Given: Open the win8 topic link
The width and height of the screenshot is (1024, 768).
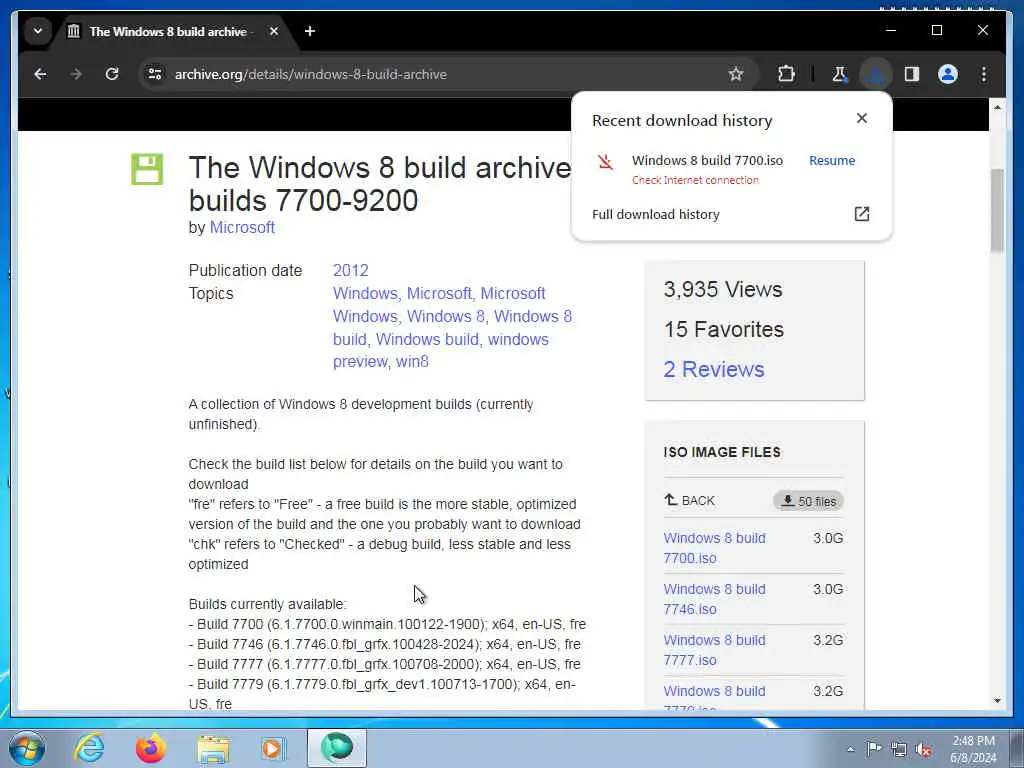Looking at the screenshot, I should (412, 362).
